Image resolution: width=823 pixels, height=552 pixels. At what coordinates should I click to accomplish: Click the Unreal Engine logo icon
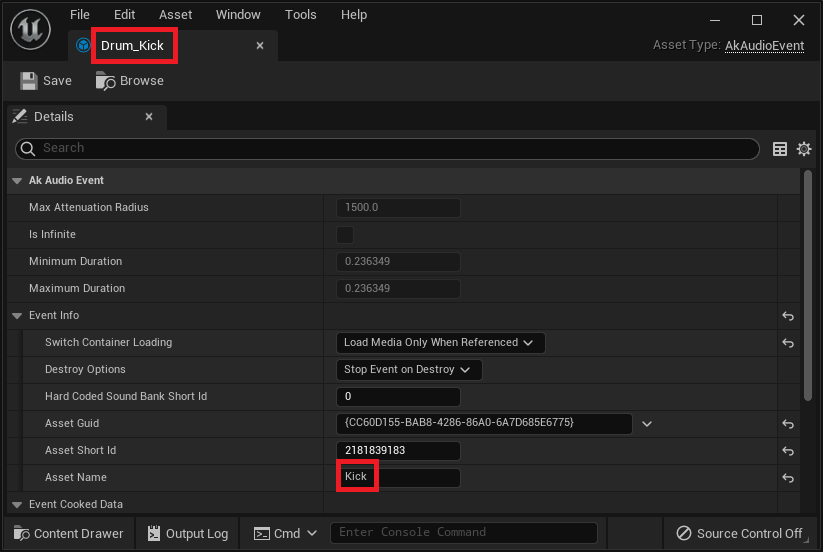tap(30, 30)
